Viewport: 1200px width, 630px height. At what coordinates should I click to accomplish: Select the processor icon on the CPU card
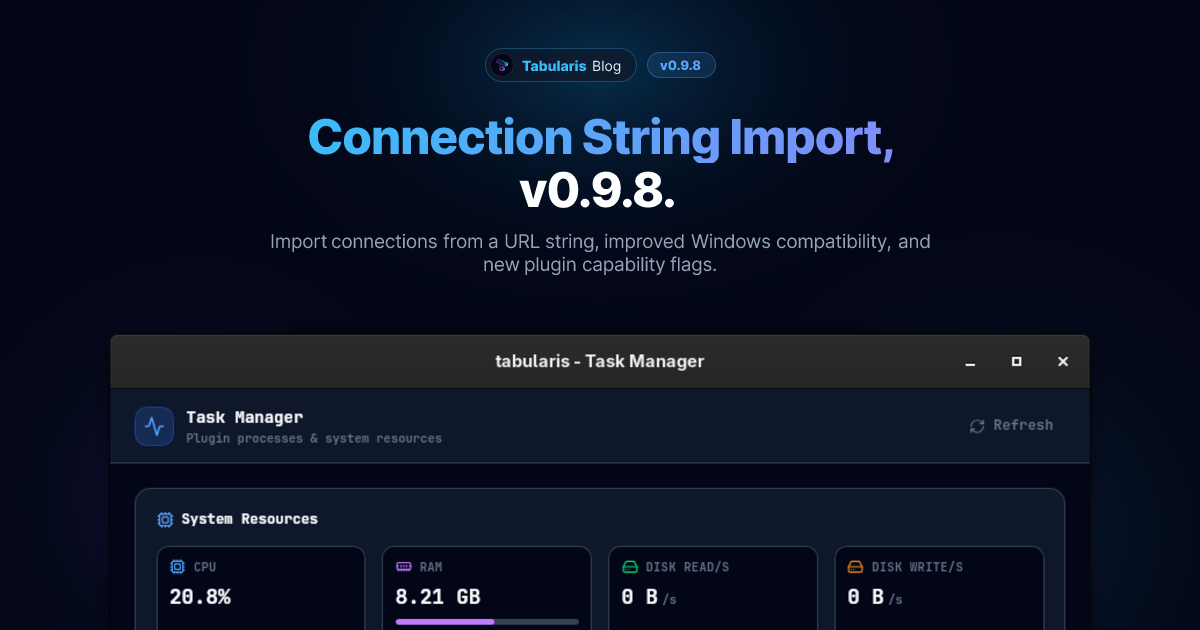point(176,566)
